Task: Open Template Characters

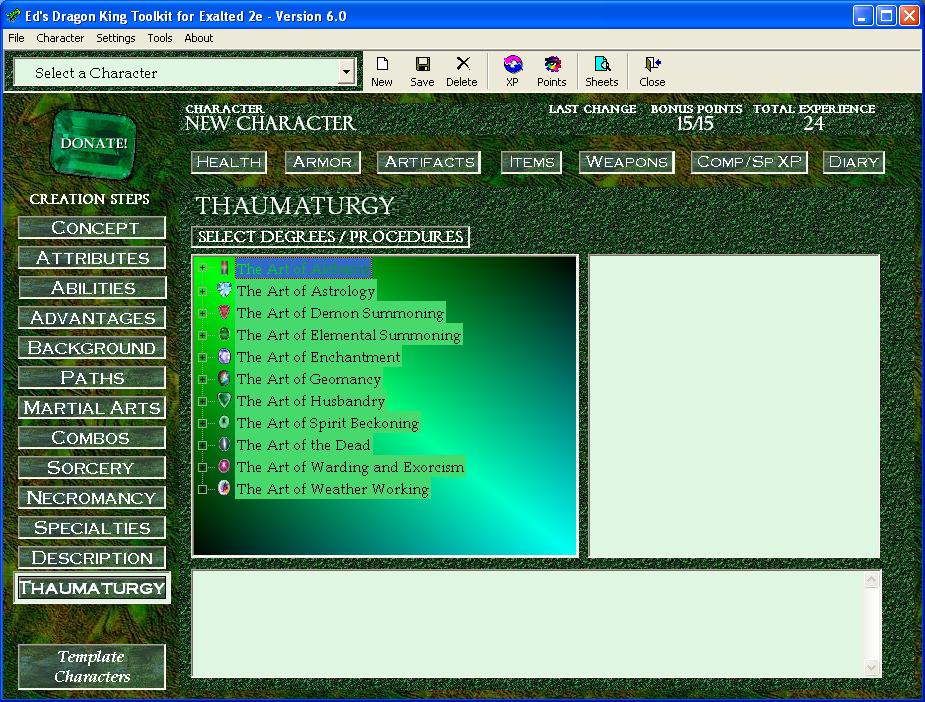Action: click(92, 667)
